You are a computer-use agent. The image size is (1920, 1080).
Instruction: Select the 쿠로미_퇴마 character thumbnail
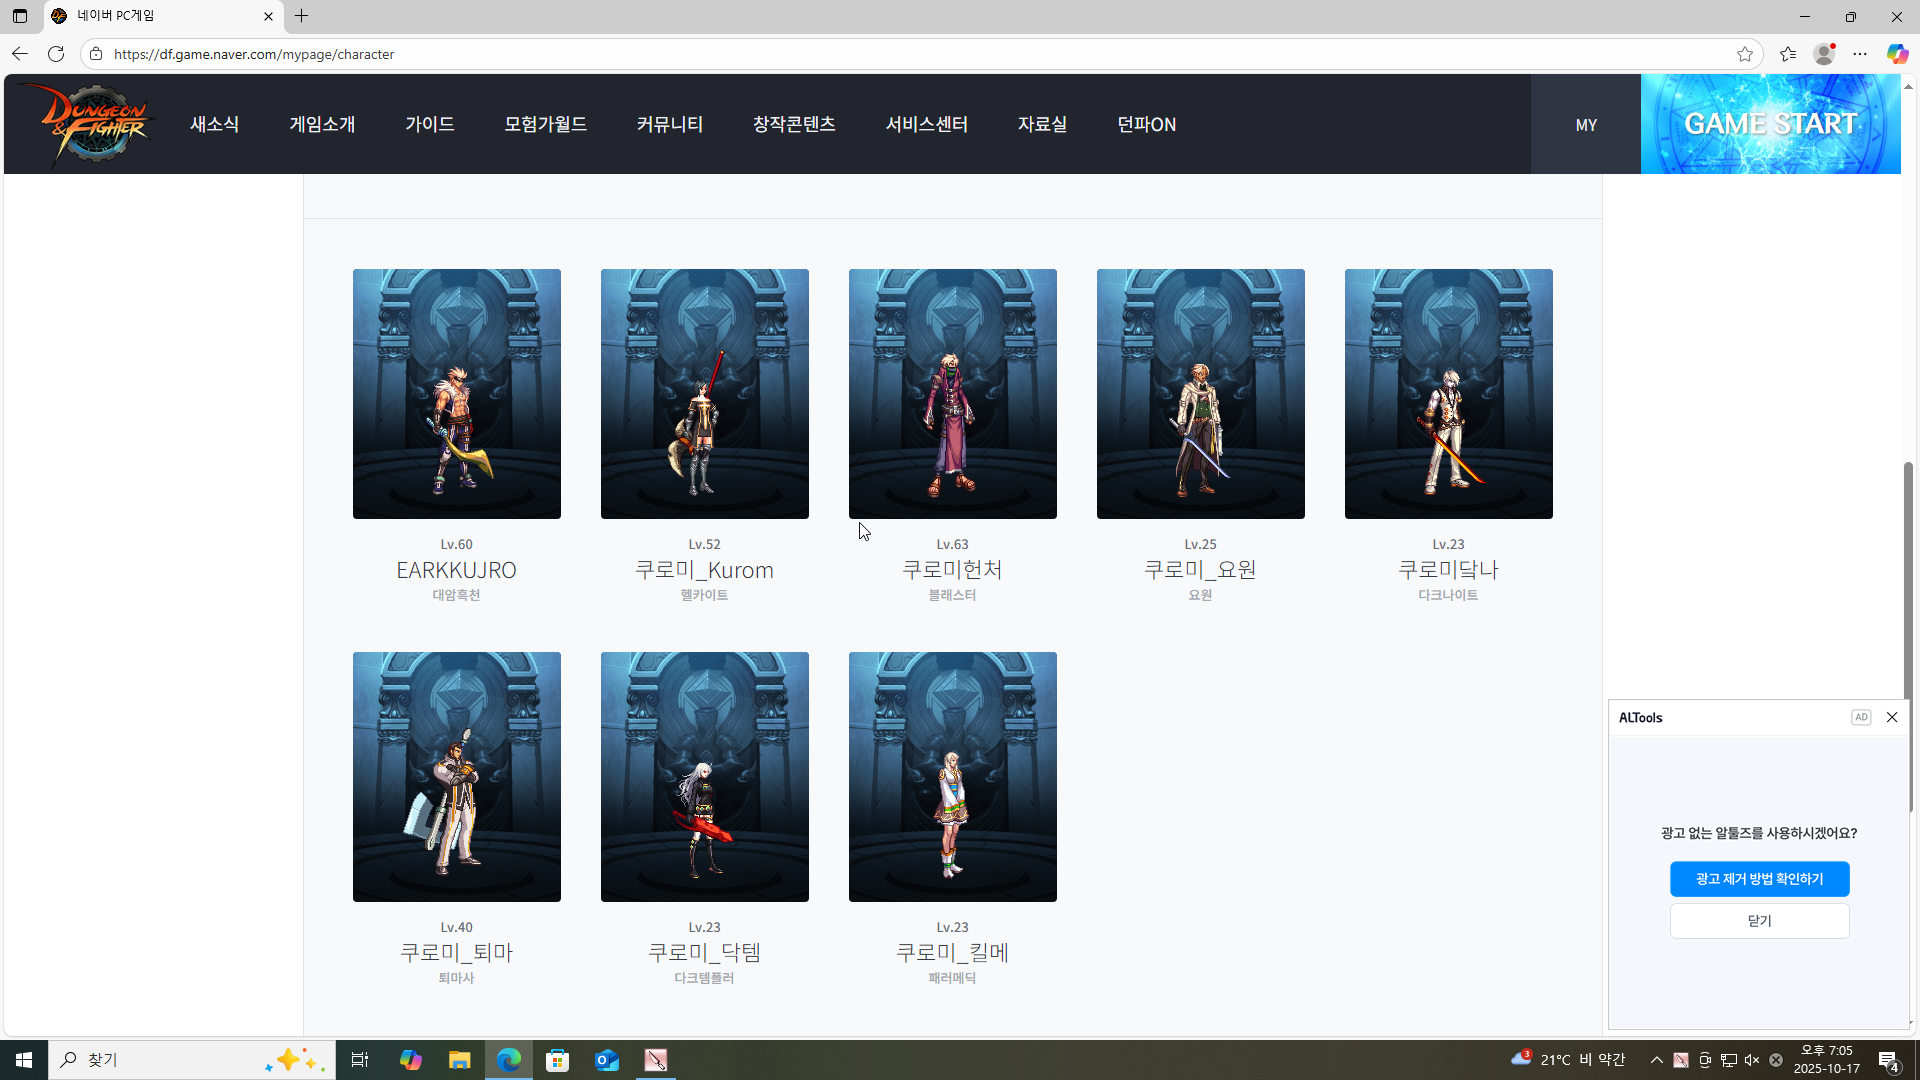(457, 777)
